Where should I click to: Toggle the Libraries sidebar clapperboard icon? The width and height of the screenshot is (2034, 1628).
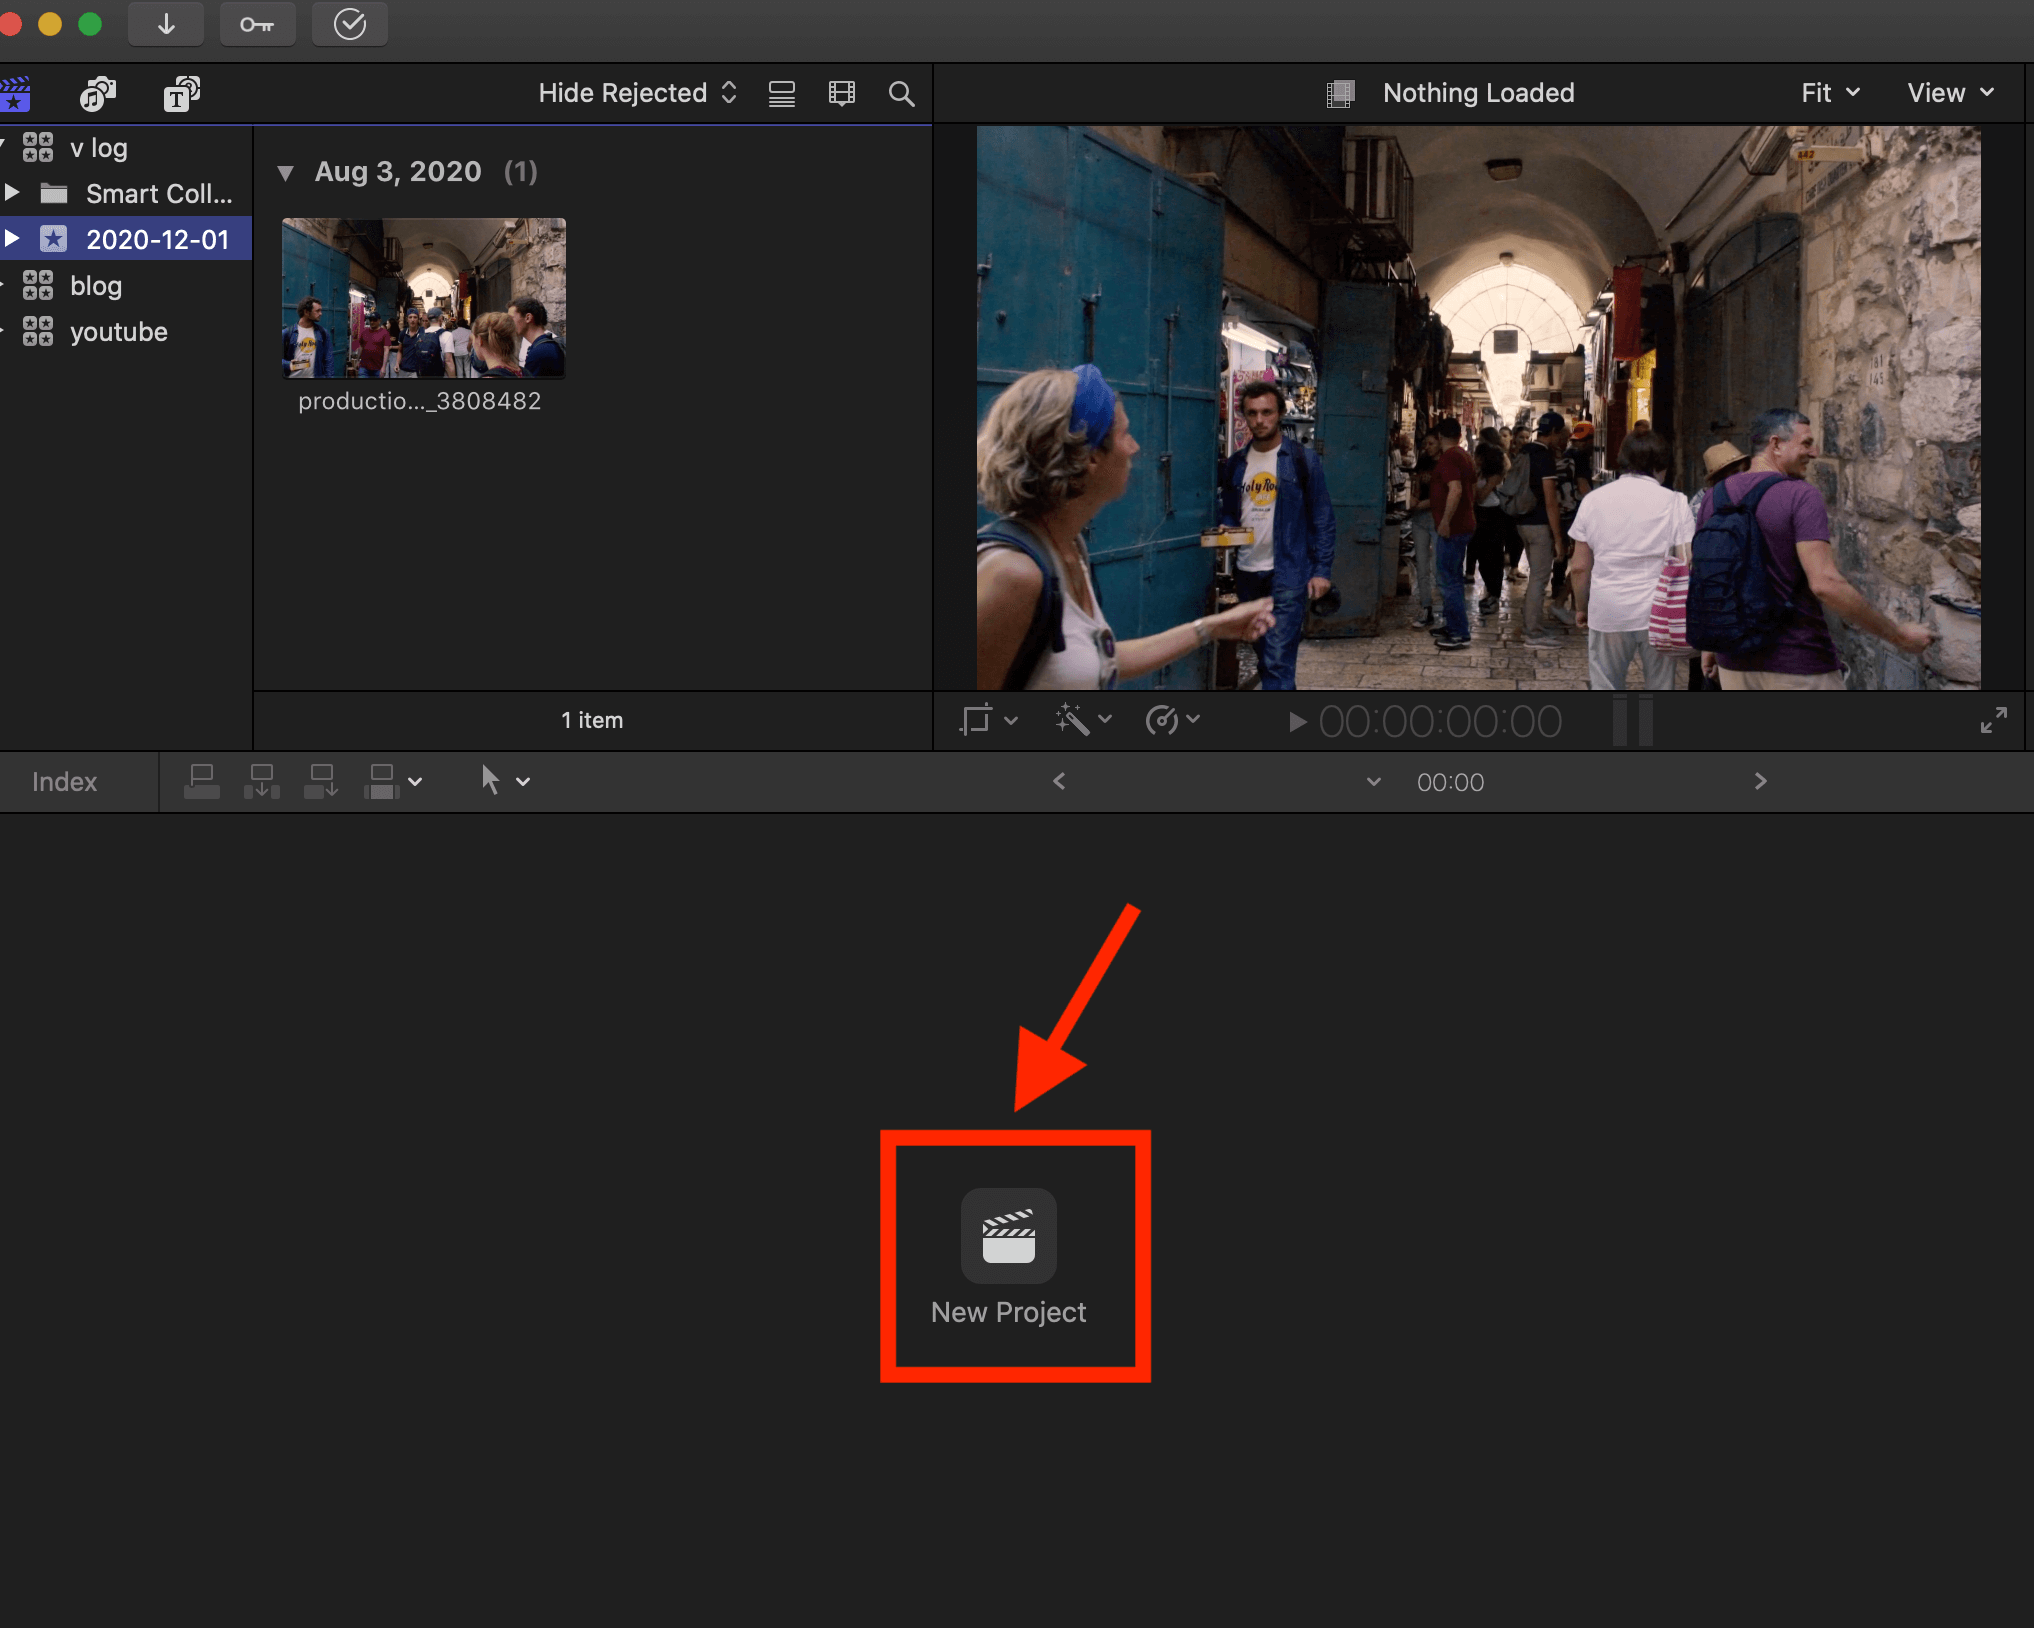(15, 94)
